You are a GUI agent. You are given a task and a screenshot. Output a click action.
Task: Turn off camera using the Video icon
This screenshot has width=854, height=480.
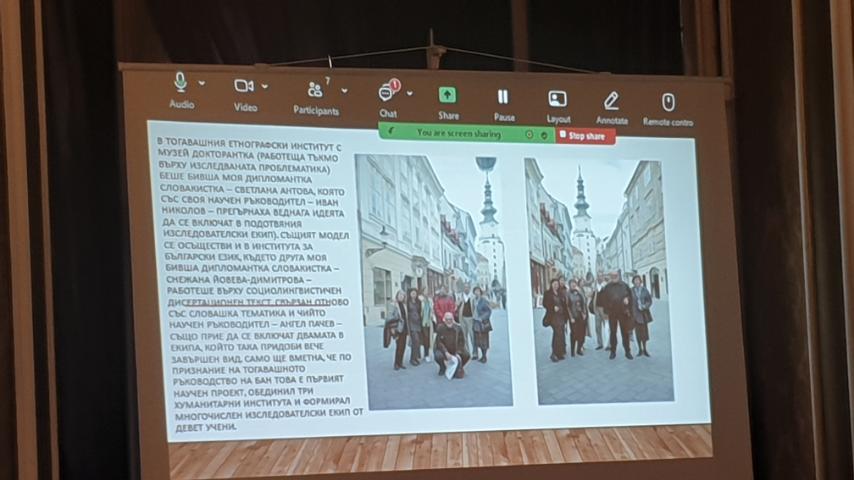point(244,86)
